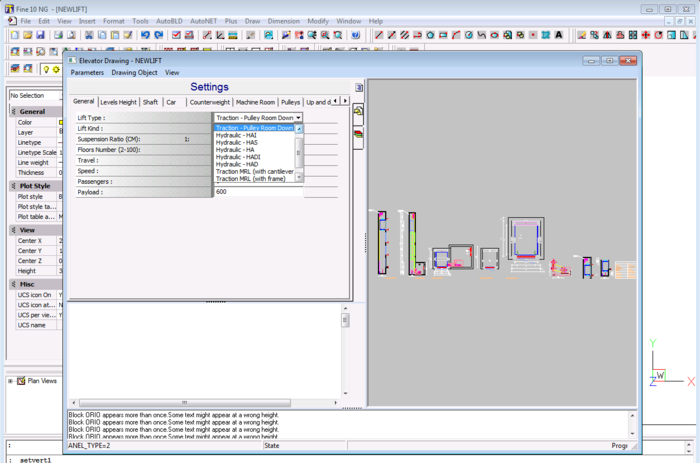The width and height of the screenshot is (700, 463).
Task: Click the Undo arrow icon
Action: (x=145, y=35)
